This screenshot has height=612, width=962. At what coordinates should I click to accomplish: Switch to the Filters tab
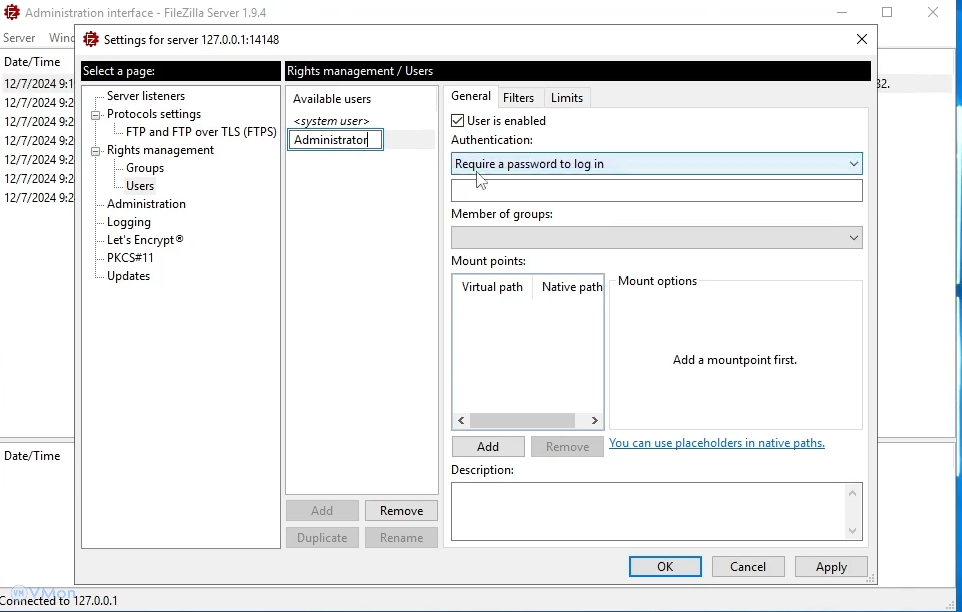click(518, 98)
